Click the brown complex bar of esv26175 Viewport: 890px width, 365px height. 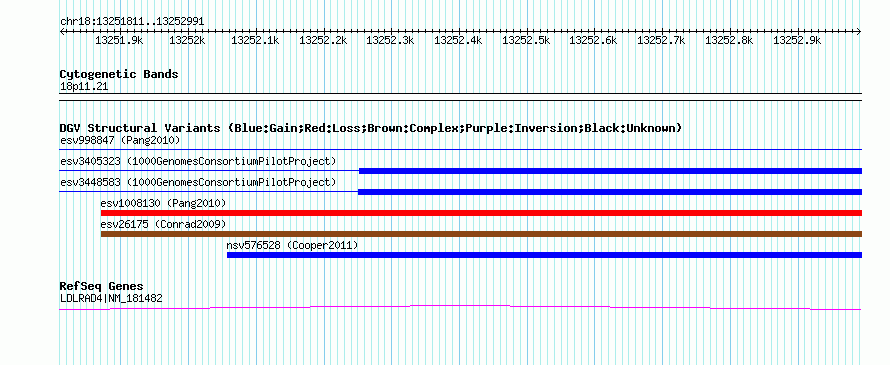[481, 234]
